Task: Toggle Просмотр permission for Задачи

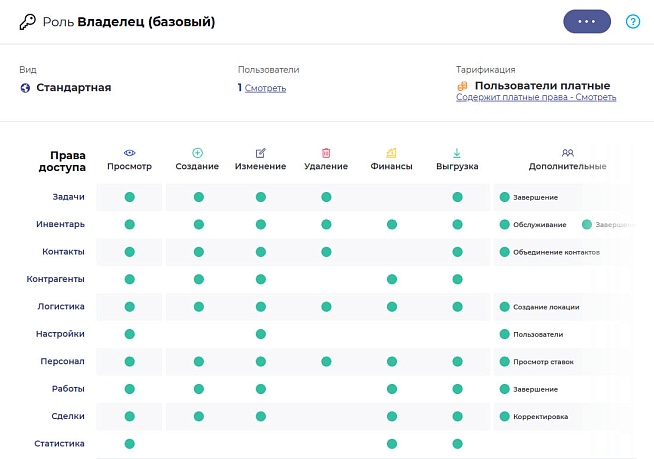Action: (130, 197)
